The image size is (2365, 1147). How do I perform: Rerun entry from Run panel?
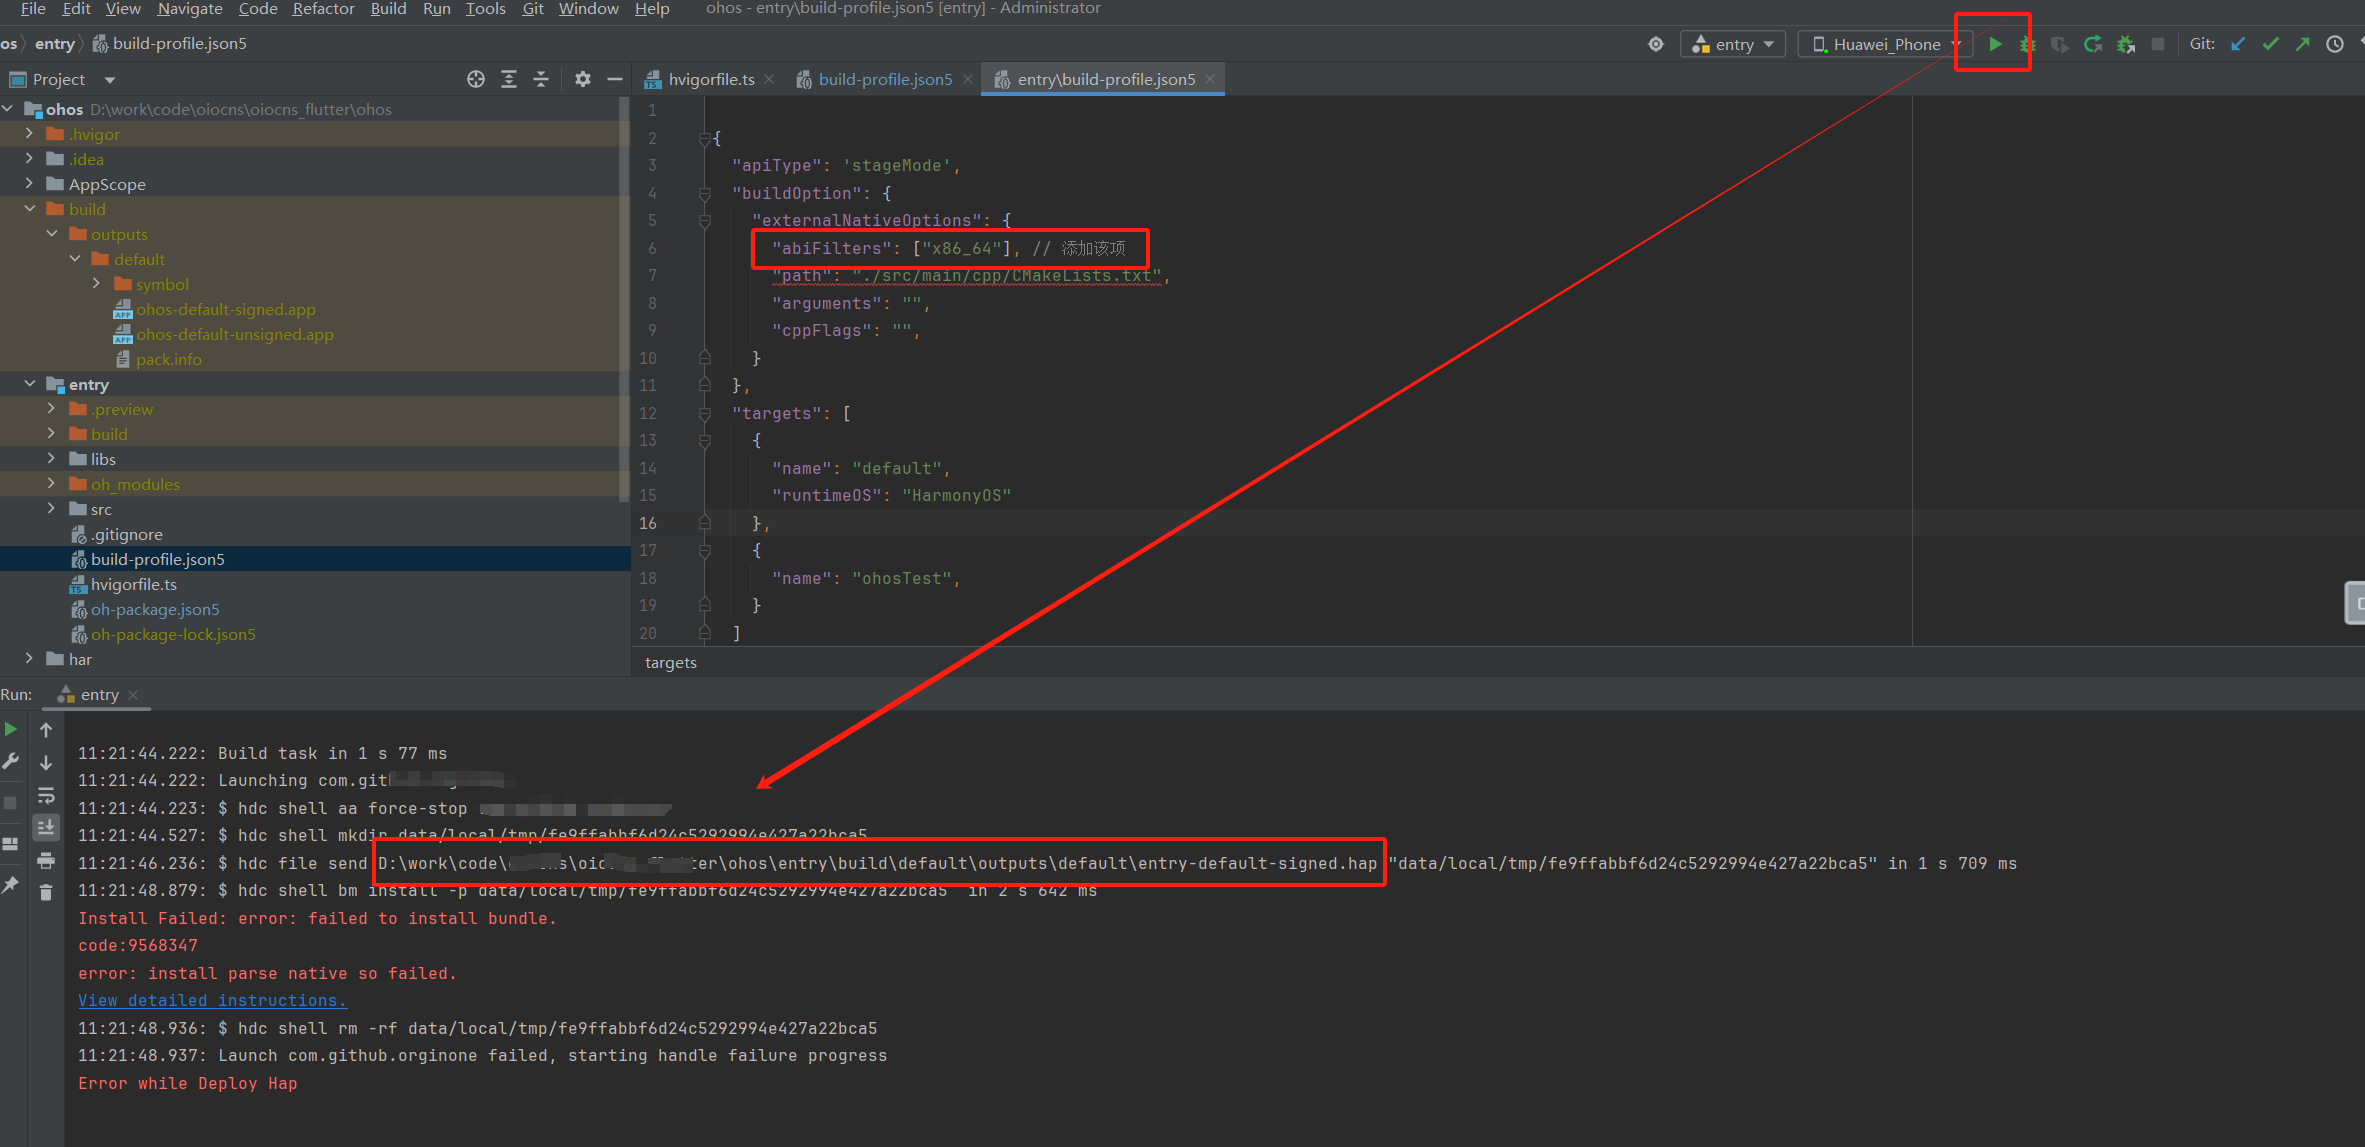pos(11,729)
